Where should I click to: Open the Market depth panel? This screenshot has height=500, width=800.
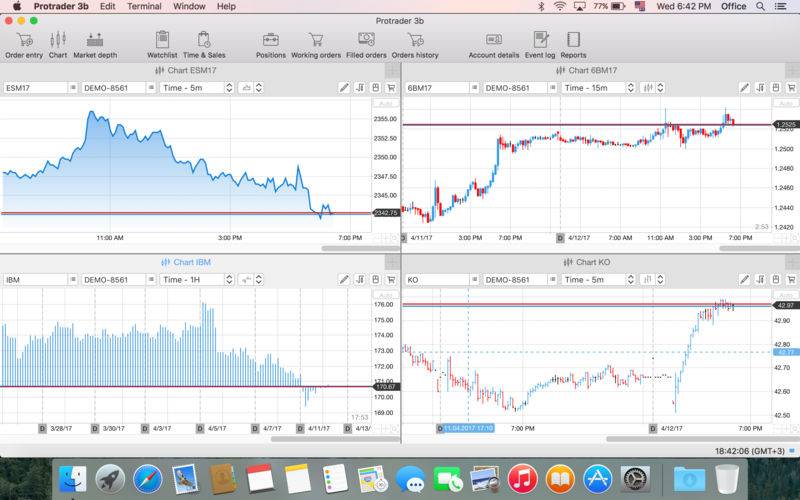(x=95, y=45)
